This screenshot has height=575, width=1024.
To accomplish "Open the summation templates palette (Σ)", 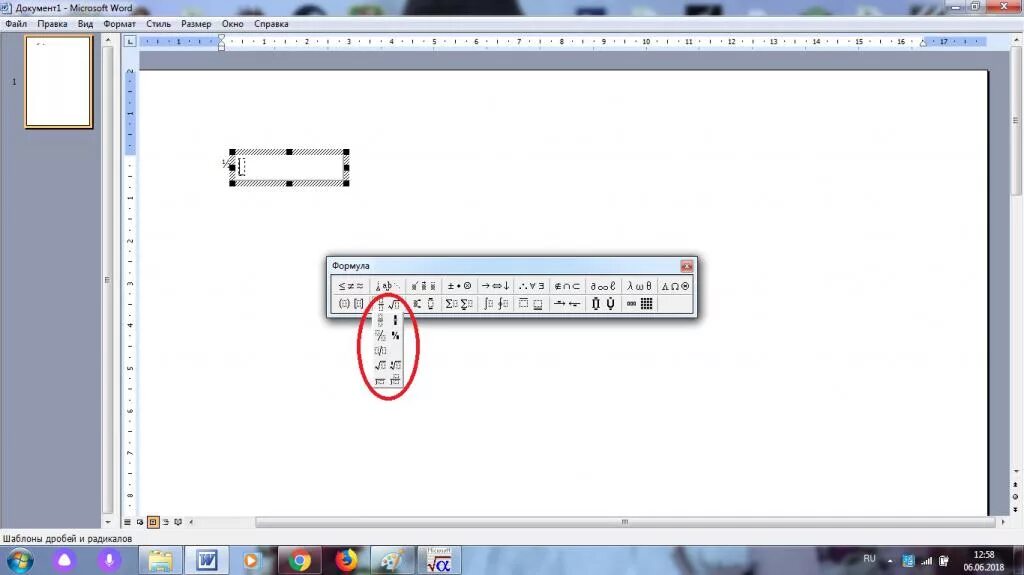I will point(459,304).
